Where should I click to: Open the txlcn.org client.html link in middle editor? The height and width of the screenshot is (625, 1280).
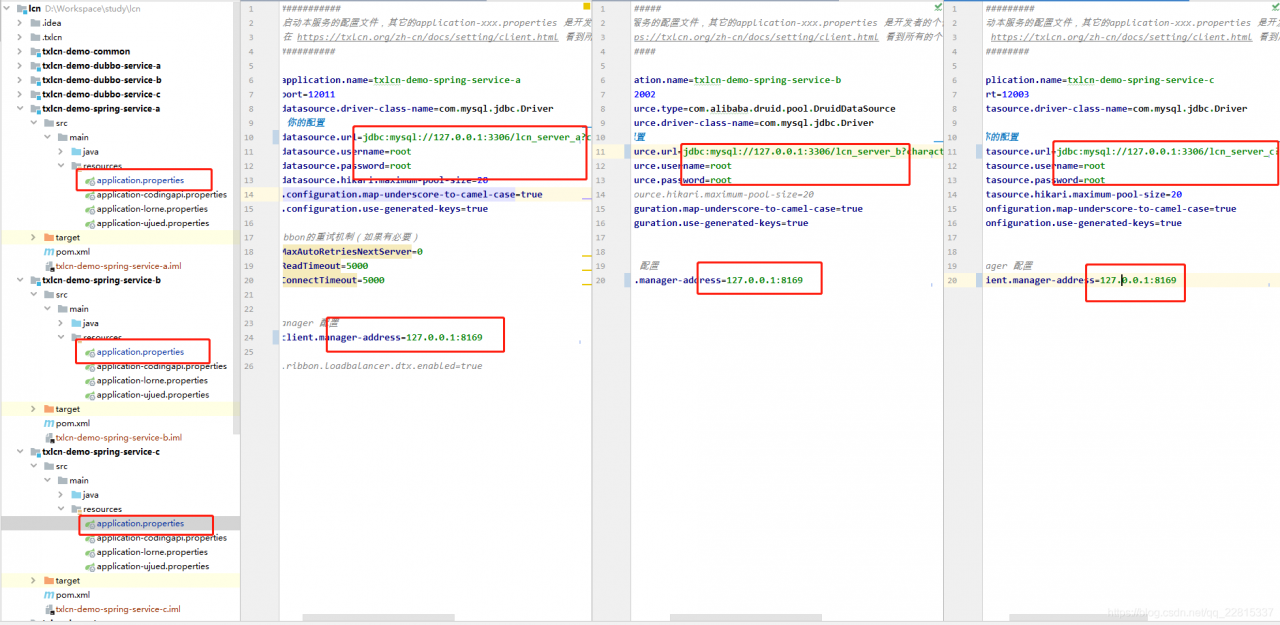tap(757, 37)
